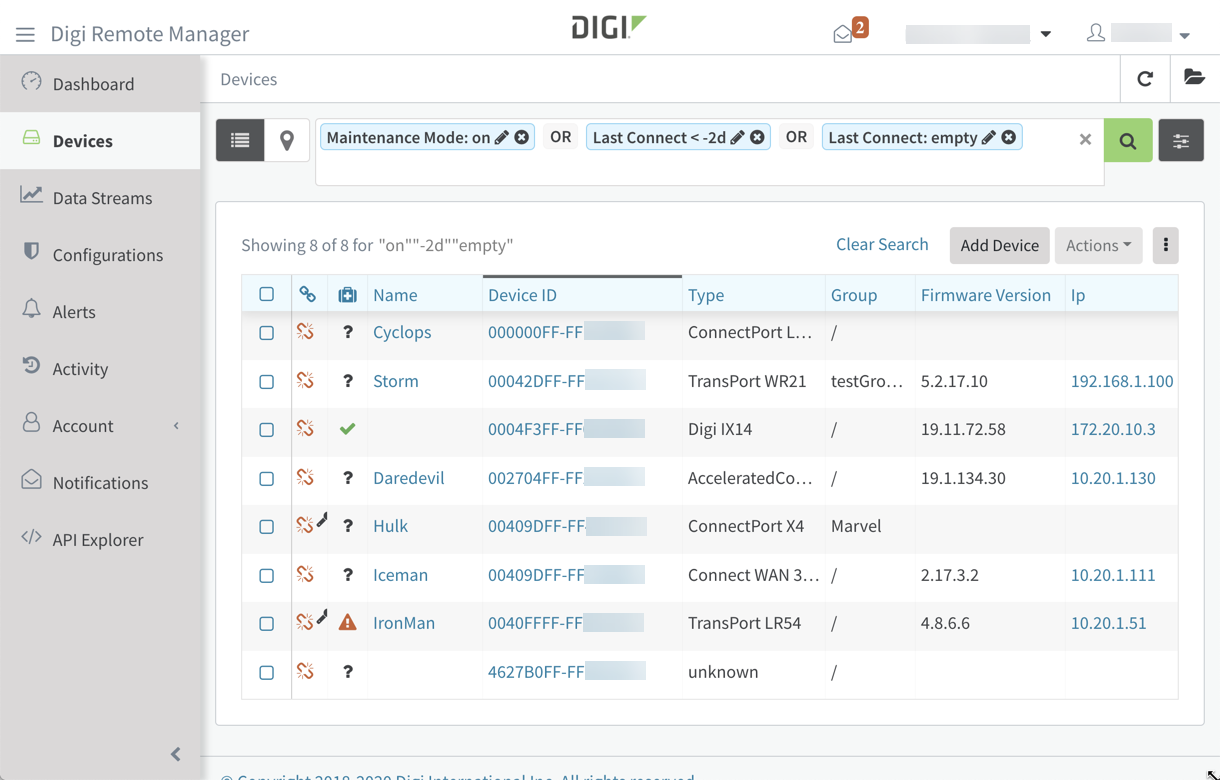Image resolution: width=1220 pixels, height=780 pixels.
Task: Open the user menu dropdown arrow
Action: (1185, 35)
